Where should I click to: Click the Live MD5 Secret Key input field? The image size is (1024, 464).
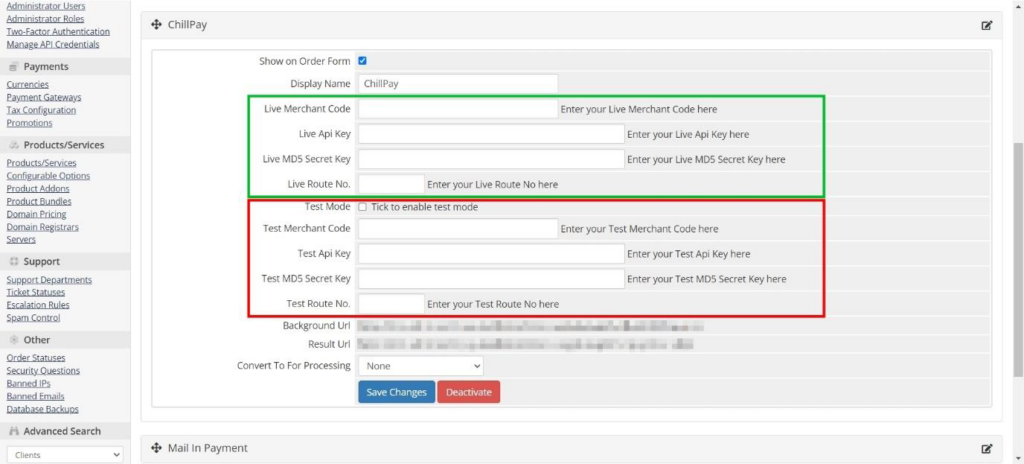click(491, 159)
